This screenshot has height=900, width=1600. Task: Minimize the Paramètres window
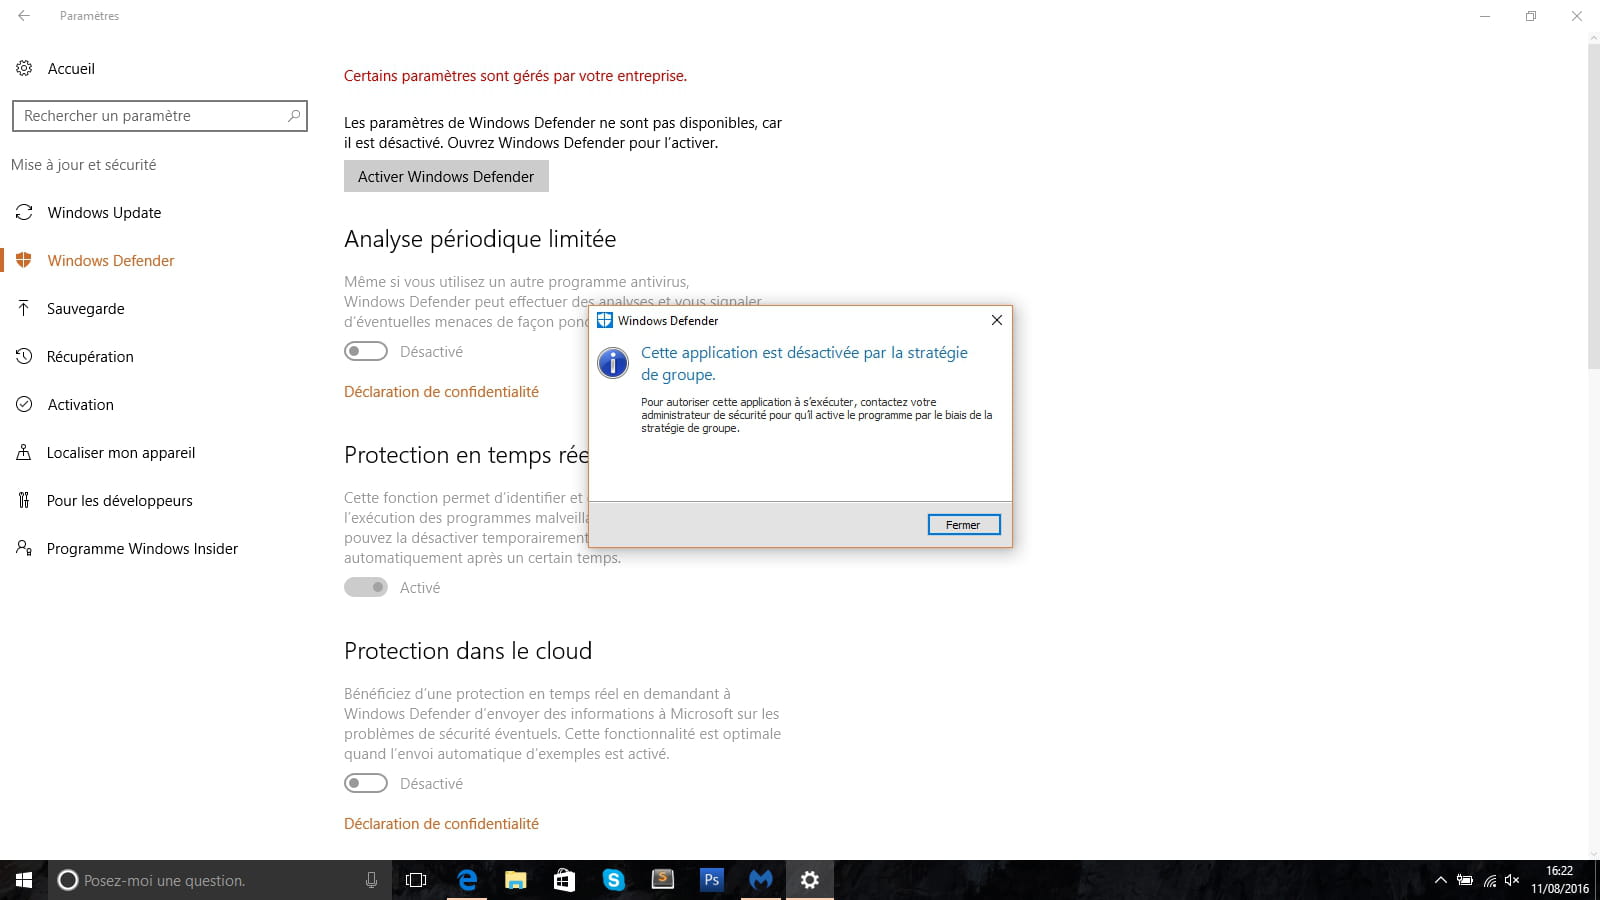click(x=1485, y=16)
